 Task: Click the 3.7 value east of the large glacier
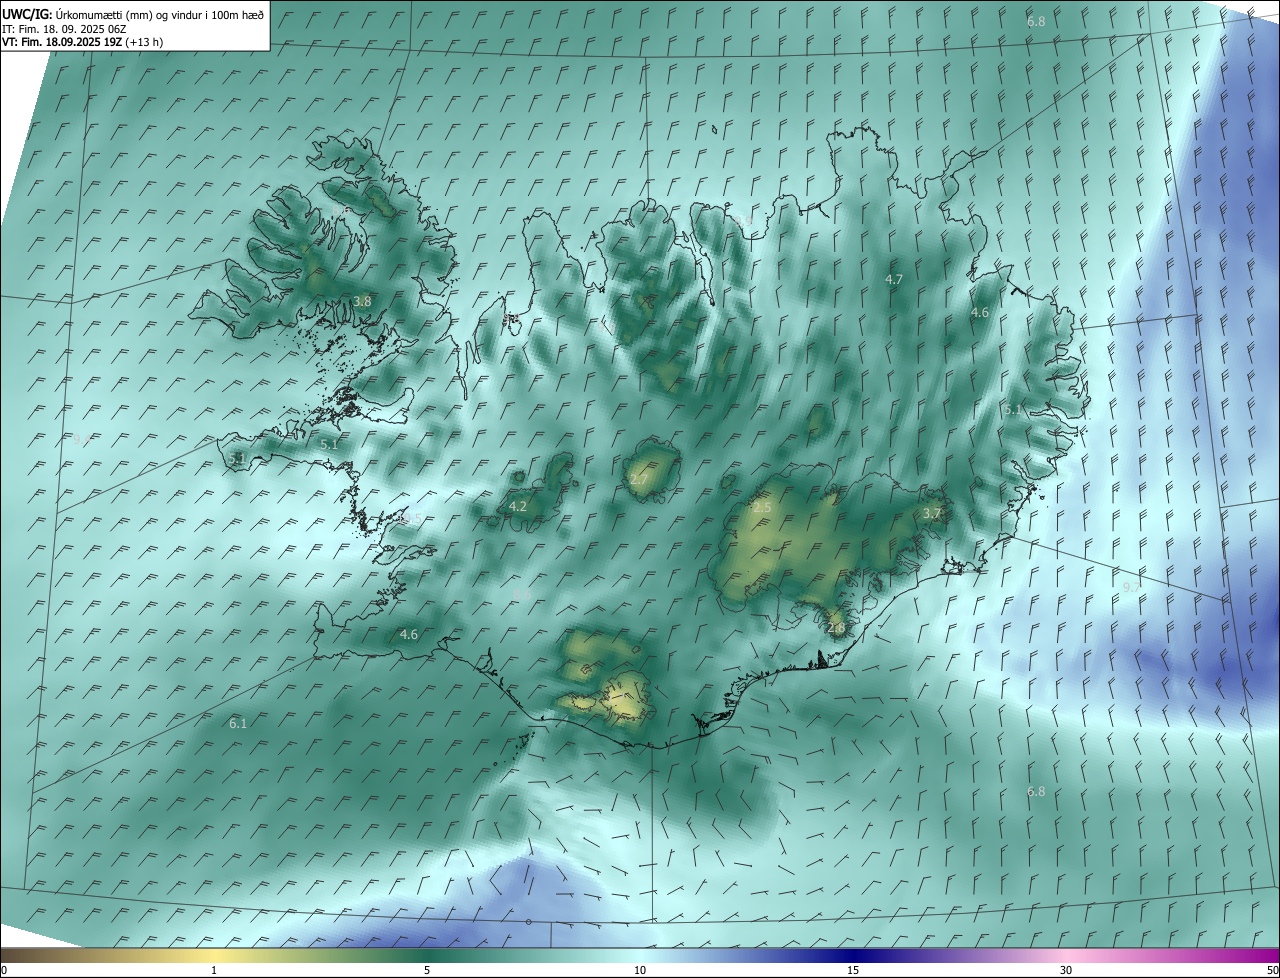point(932,513)
